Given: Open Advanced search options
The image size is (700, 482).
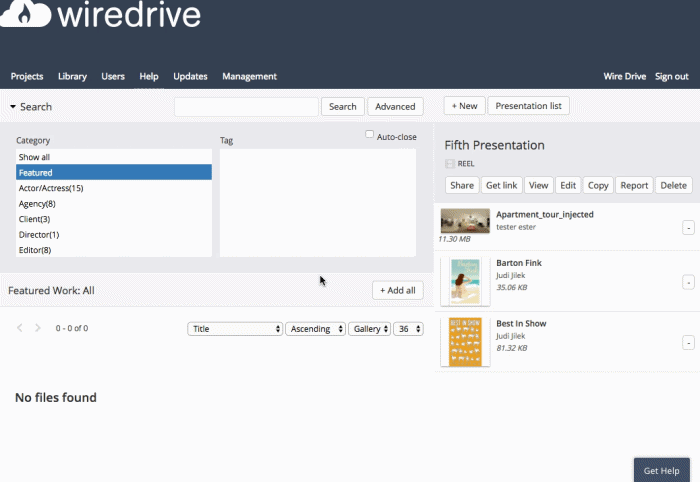Looking at the screenshot, I should point(395,107).
